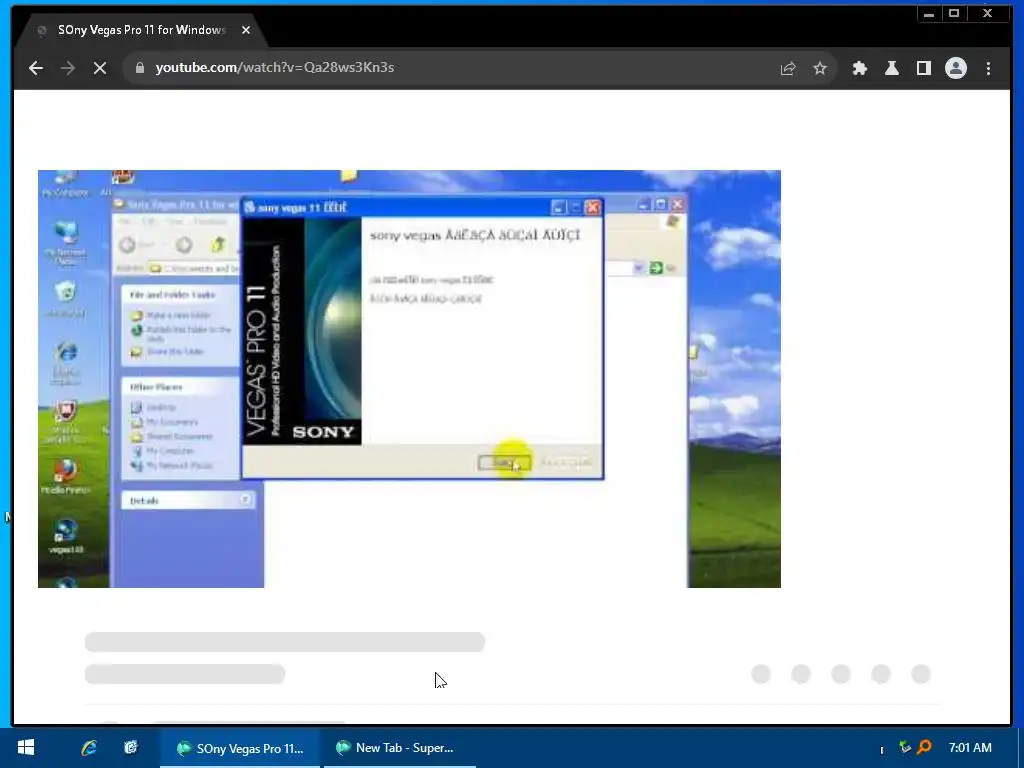Click the Sony Vegas video player

coord(409,379)
